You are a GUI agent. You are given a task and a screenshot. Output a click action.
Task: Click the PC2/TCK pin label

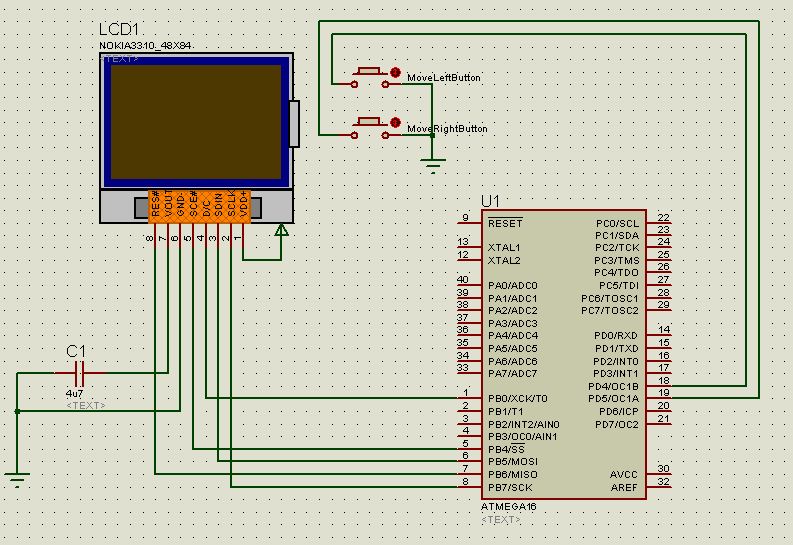617,248
